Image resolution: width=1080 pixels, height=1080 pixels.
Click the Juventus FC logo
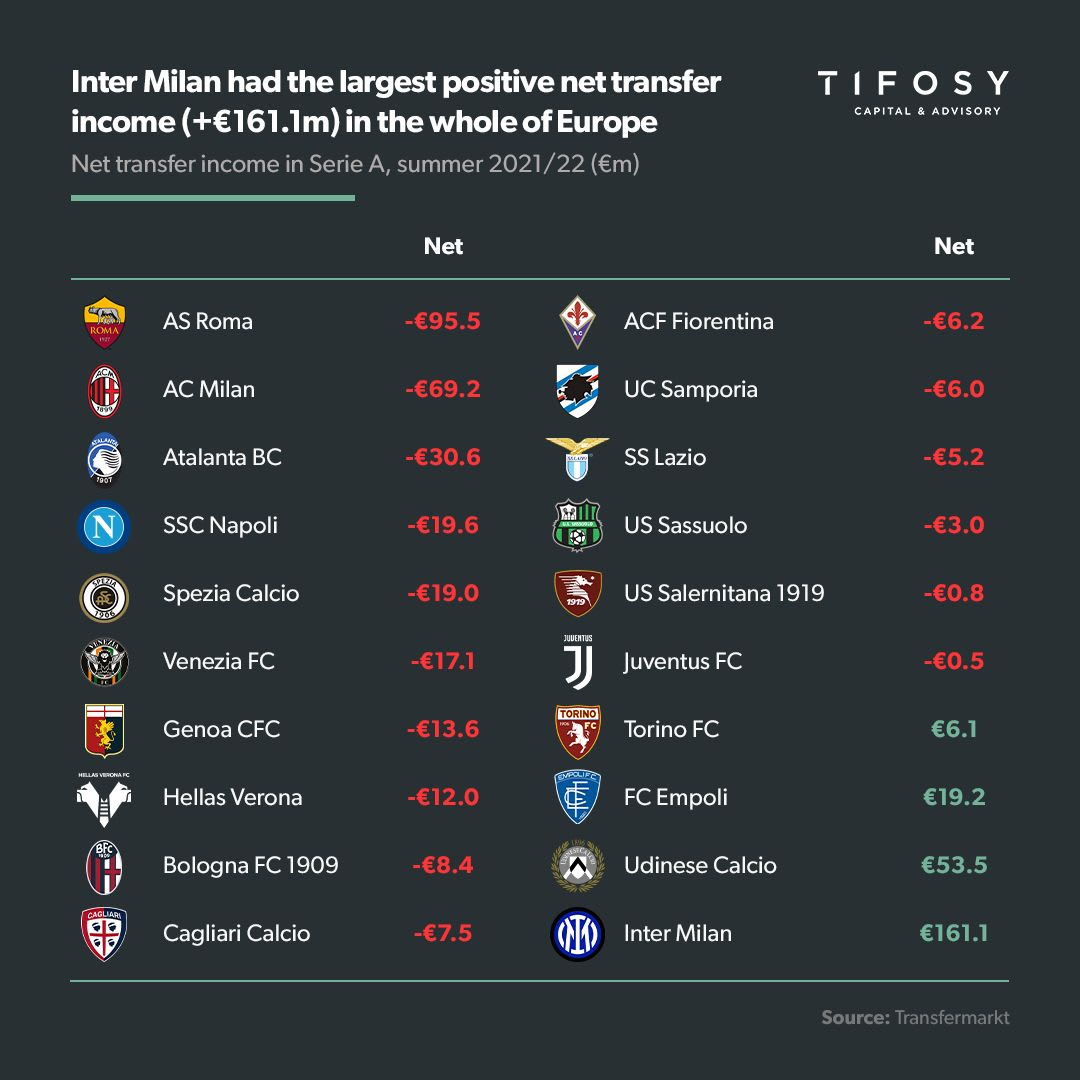578,662
